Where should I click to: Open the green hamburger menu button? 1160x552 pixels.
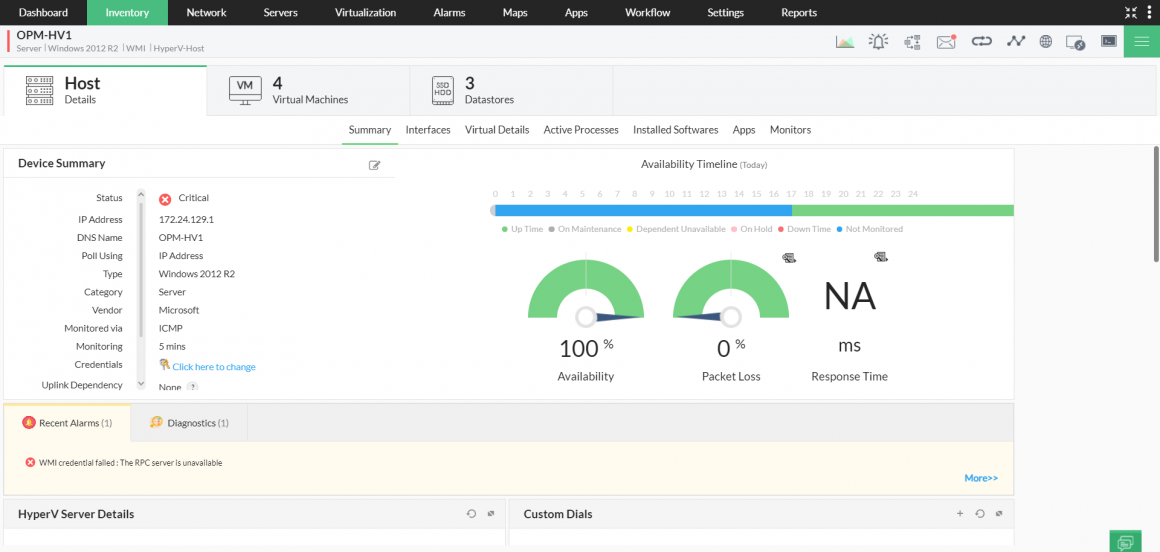pyautogui.click(x=1141, y=41)
